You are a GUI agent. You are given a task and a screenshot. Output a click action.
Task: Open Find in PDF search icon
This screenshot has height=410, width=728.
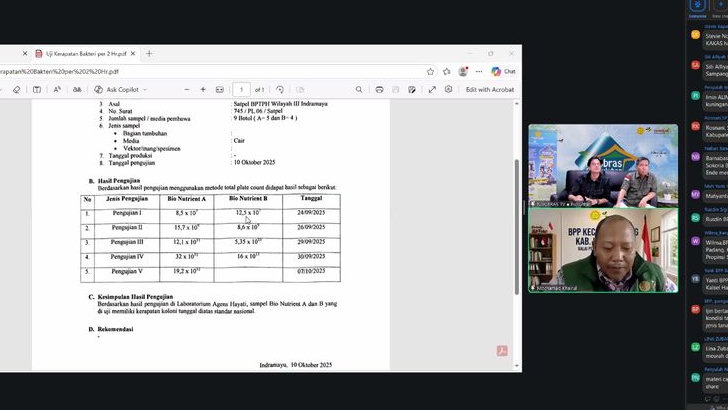point(359,90)
